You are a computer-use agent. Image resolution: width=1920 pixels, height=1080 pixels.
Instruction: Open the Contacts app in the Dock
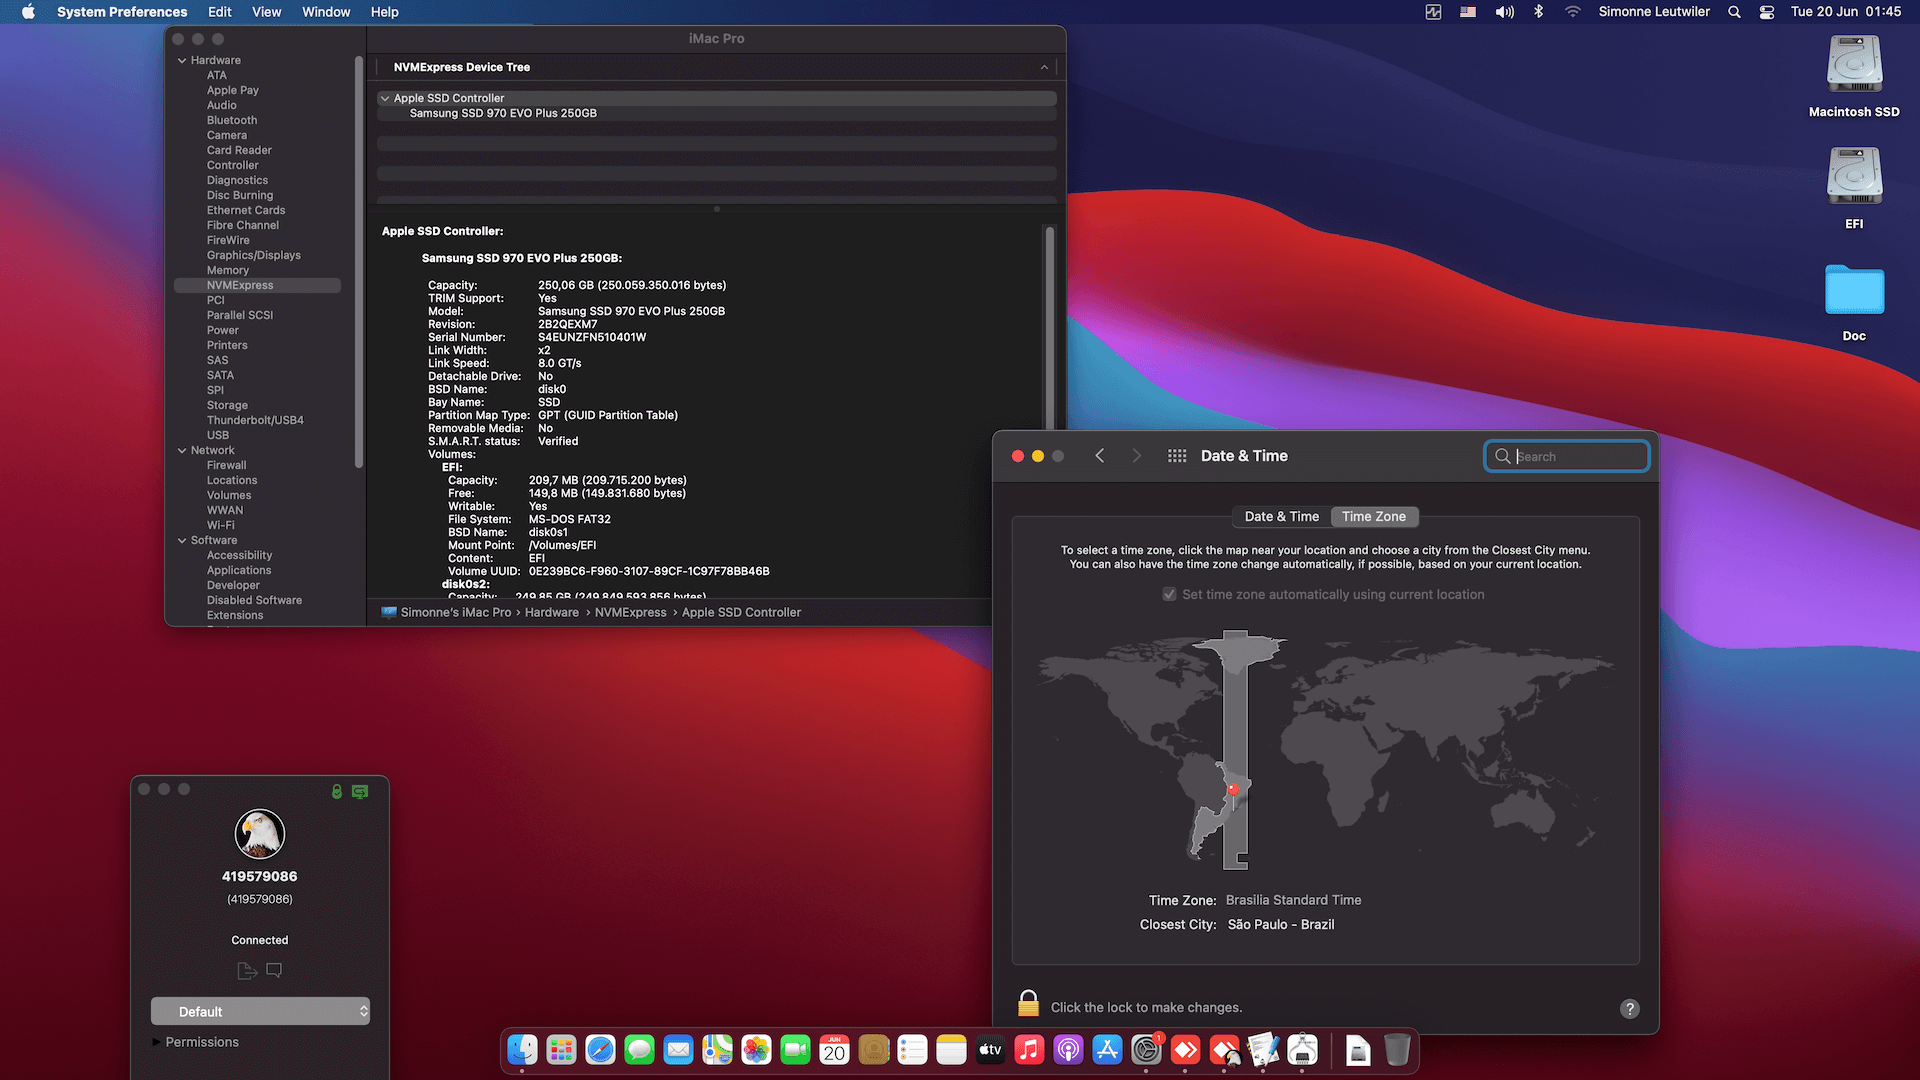tap(873, 1049)
